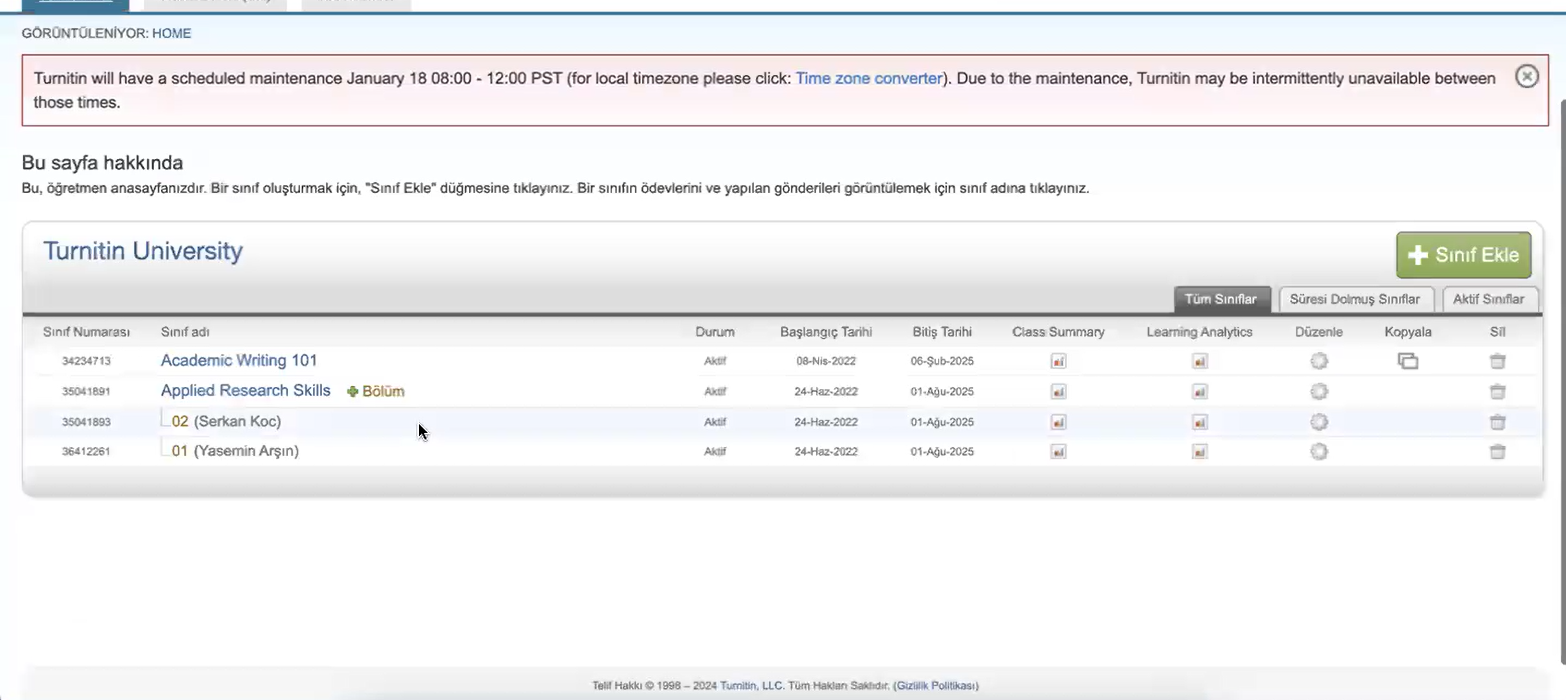
Task: Open the Gizlilik Politikası footer link
Action: coord(935,686)
